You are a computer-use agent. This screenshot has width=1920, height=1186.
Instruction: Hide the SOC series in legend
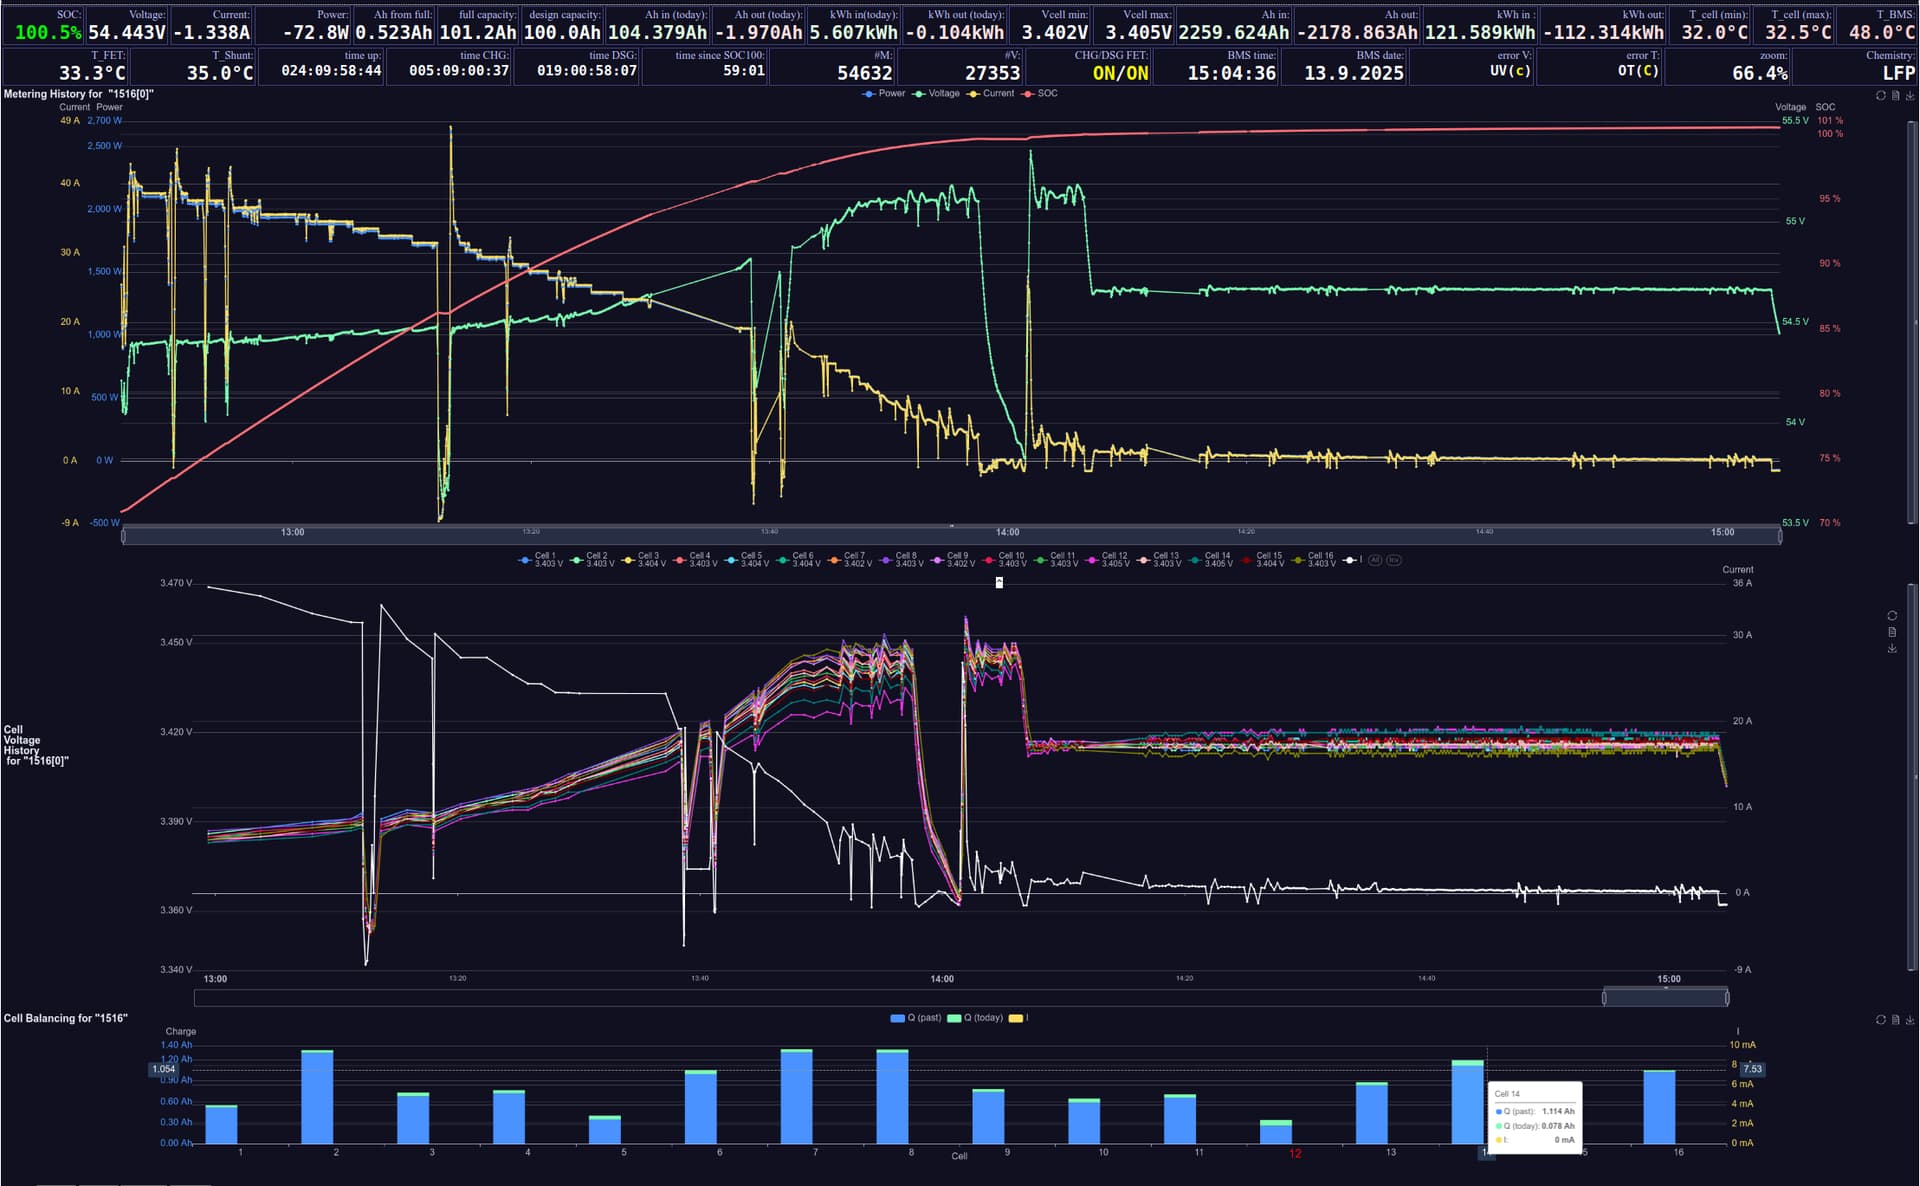tap(1040, 94)
